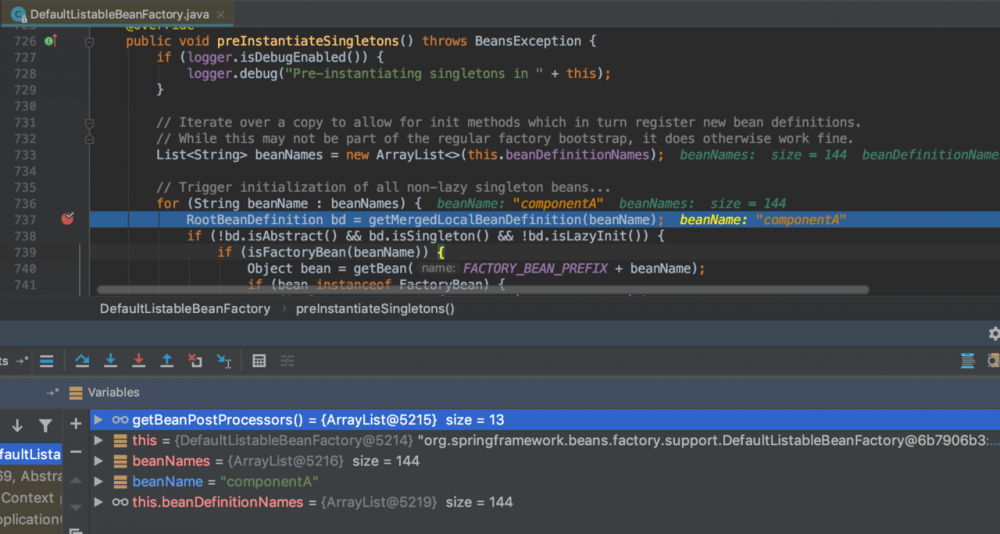The height and width of the screenshot is (534, 1000).
Task: Click the Run to Cursor icon
Action: point(224,360)
